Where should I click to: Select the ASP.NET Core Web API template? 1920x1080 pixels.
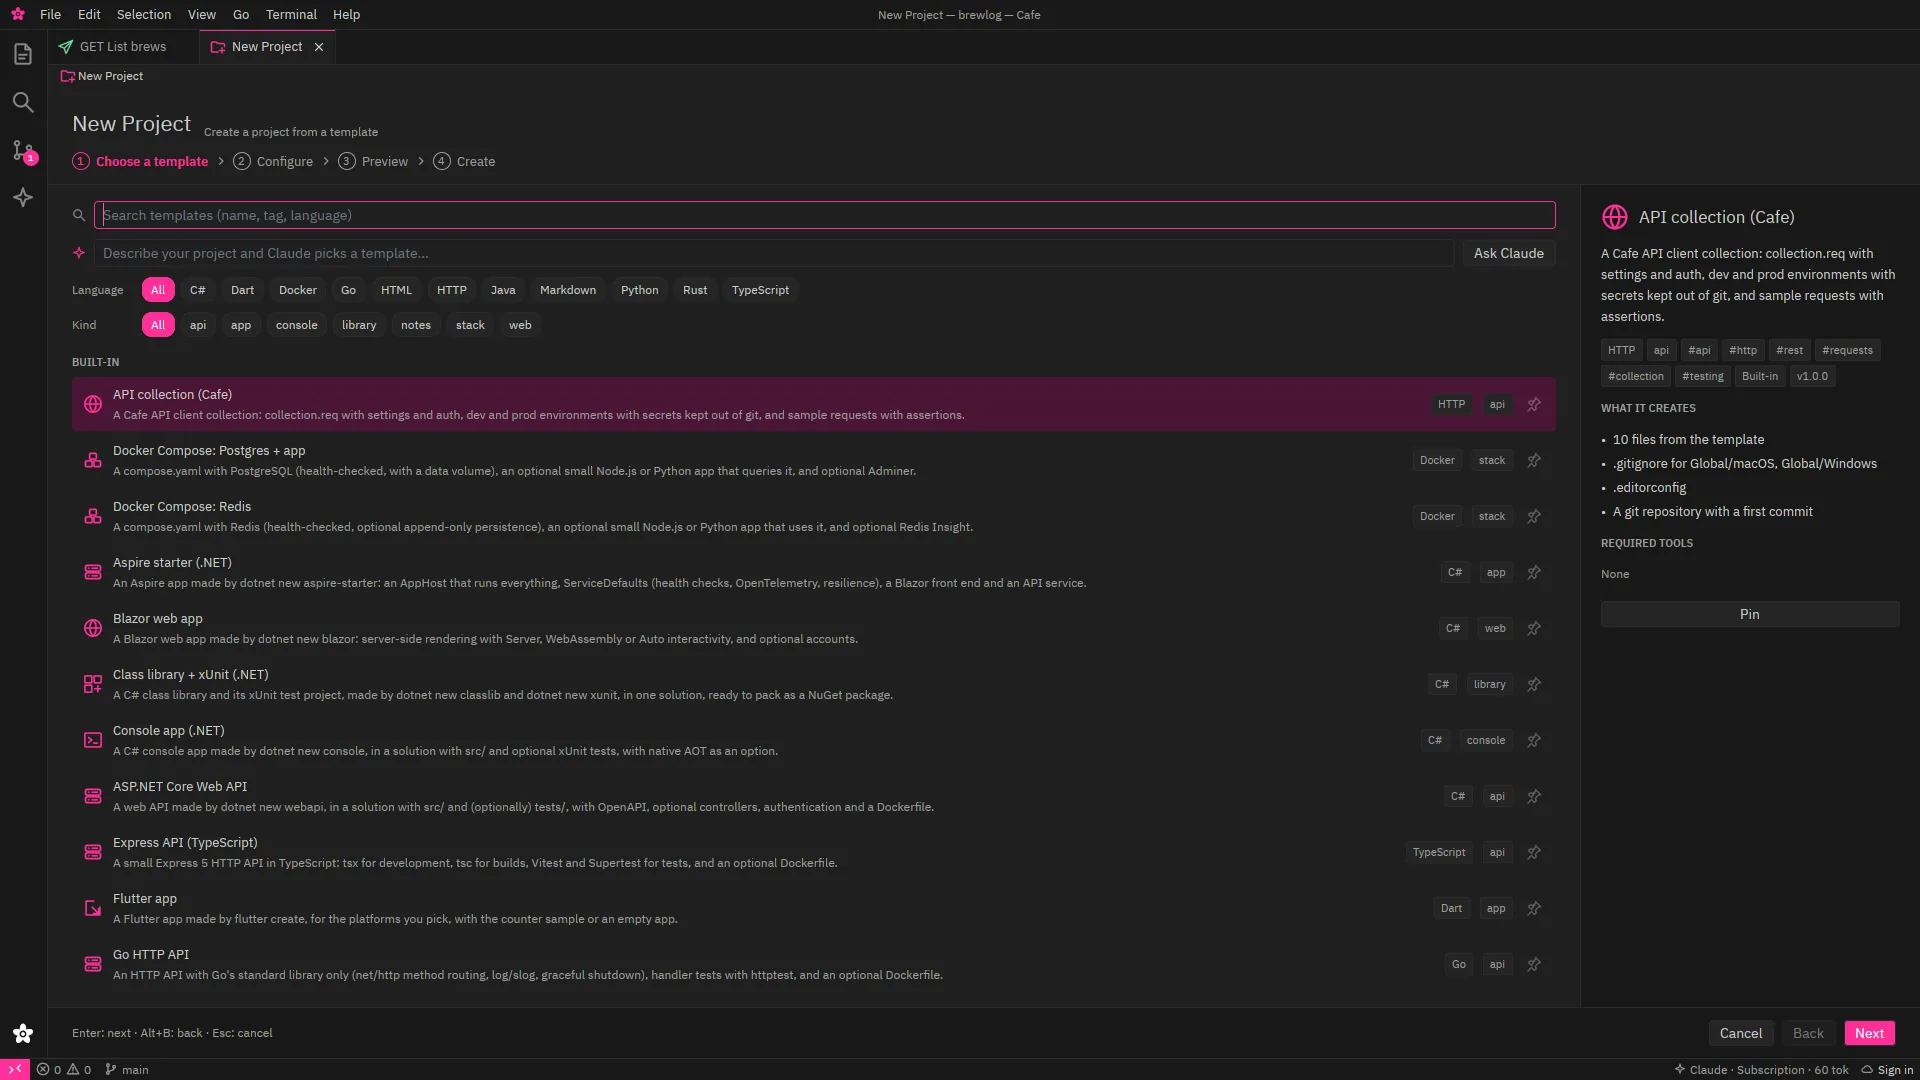click(814, 796)
